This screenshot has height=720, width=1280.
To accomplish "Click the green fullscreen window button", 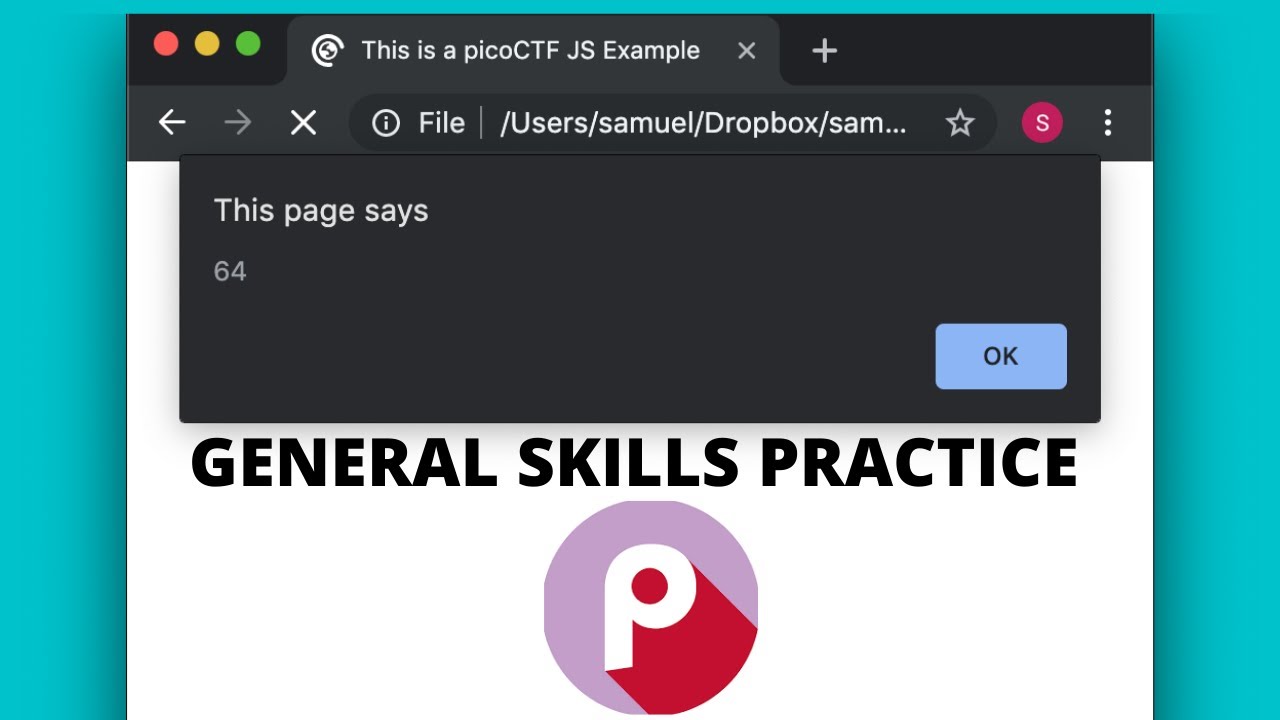I will [x=248, y=44].
